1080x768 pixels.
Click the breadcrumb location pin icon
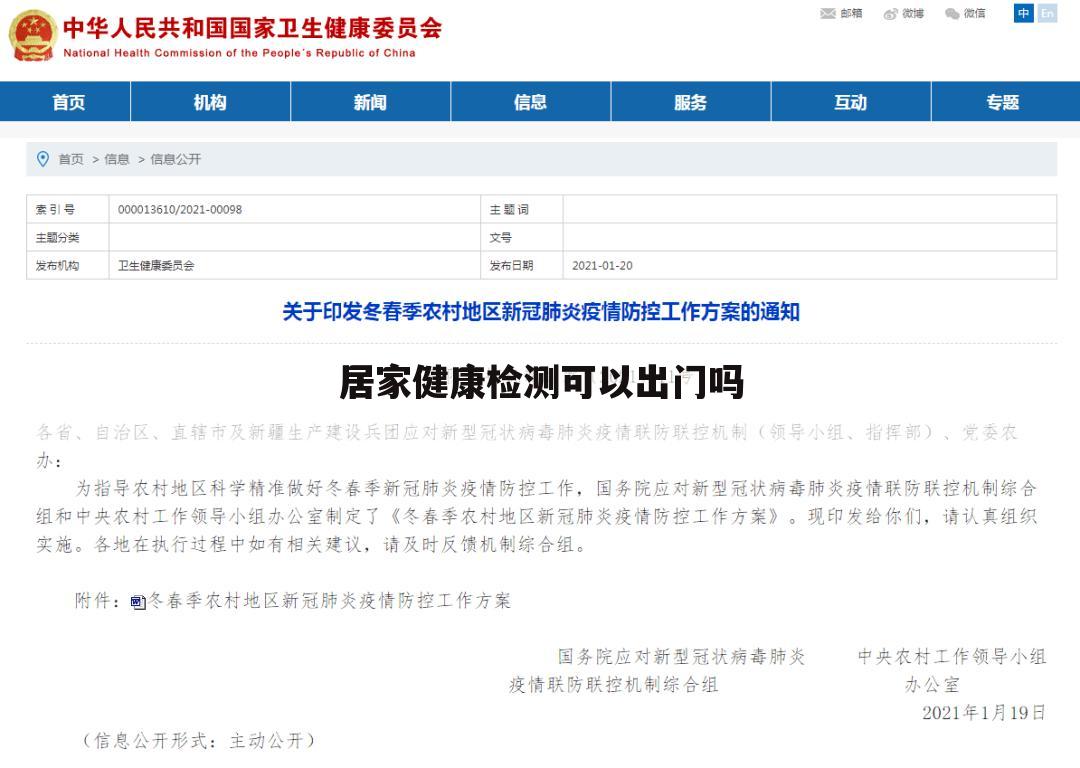(x=43, y=159)
